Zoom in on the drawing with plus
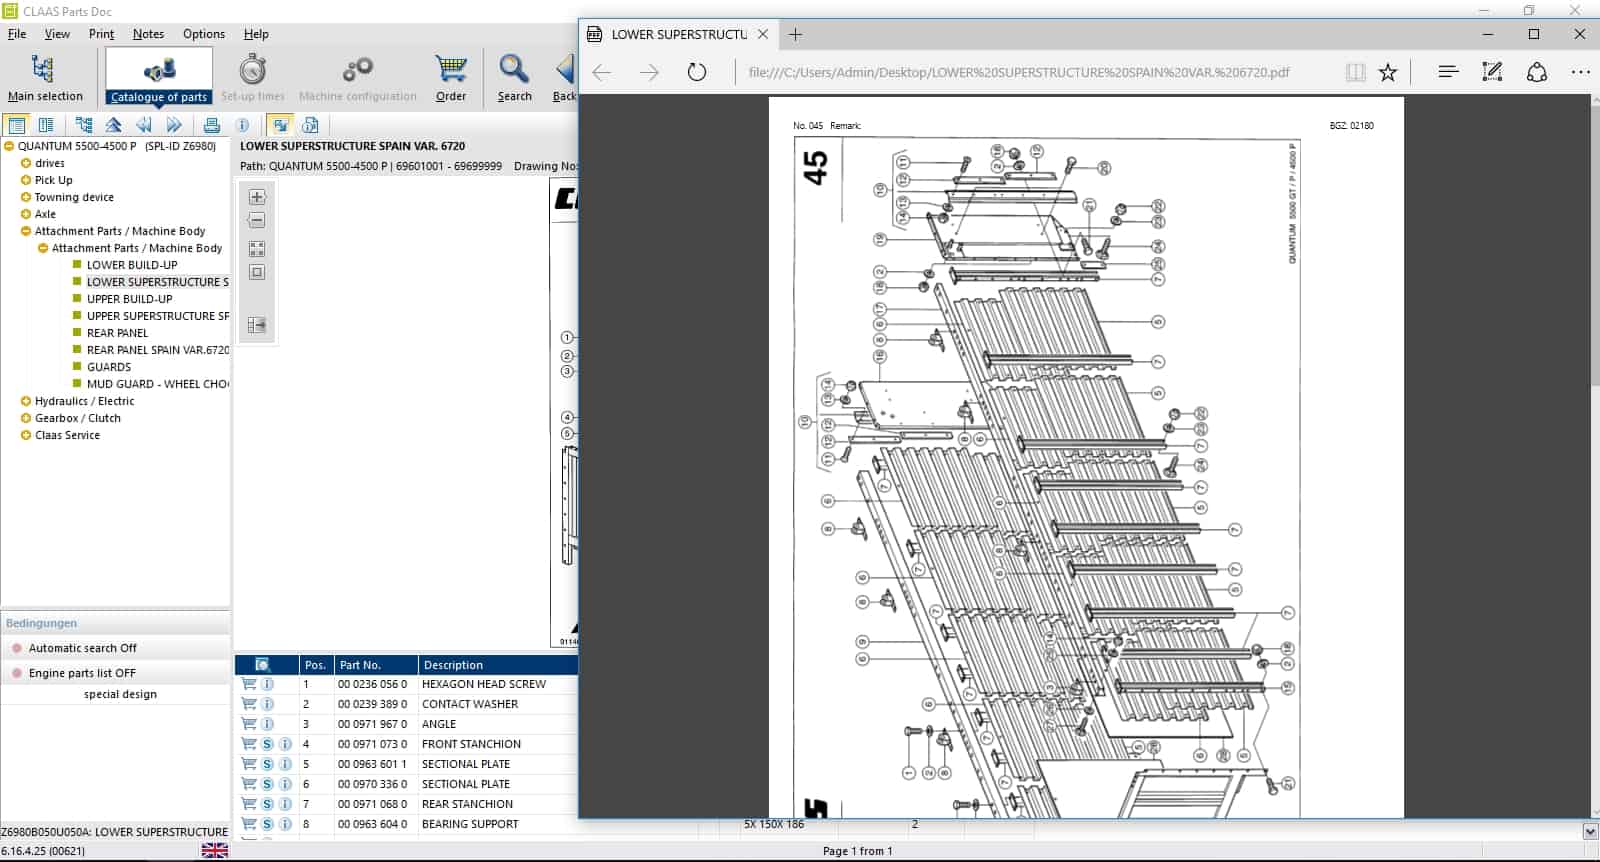 (x=257, y=197)
